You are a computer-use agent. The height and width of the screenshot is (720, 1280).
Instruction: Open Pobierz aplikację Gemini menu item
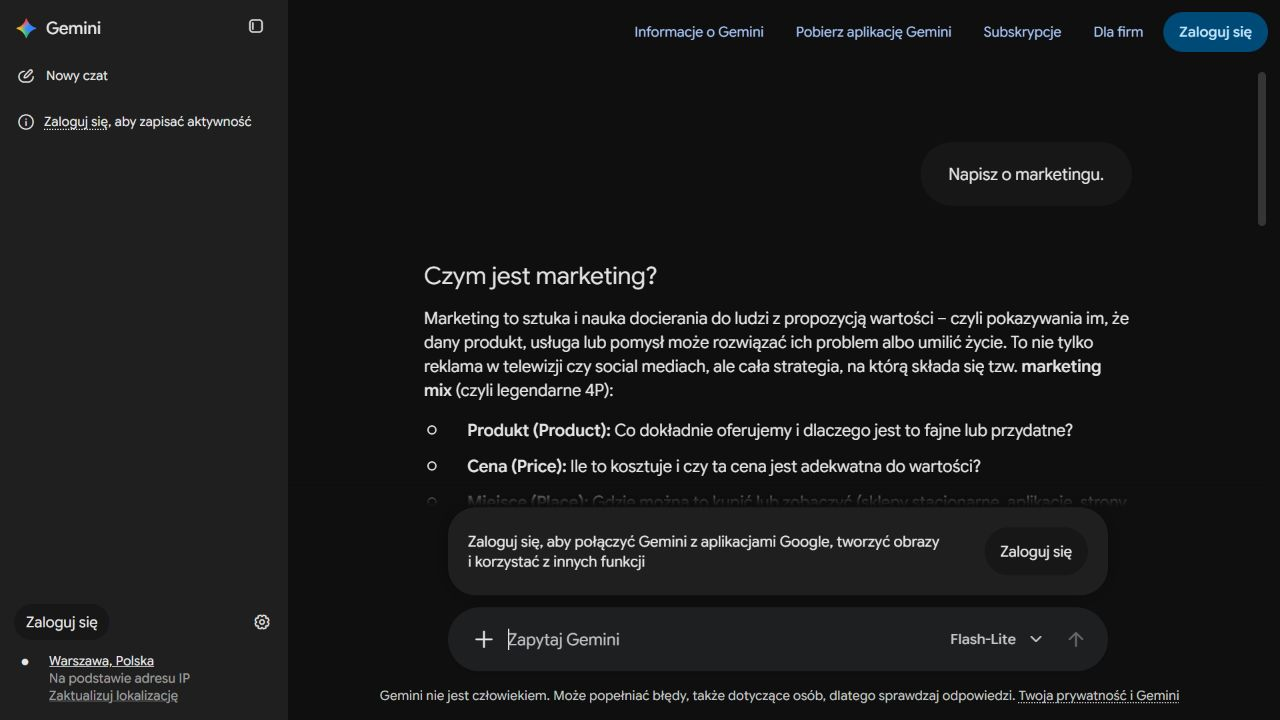coord(874,32)
